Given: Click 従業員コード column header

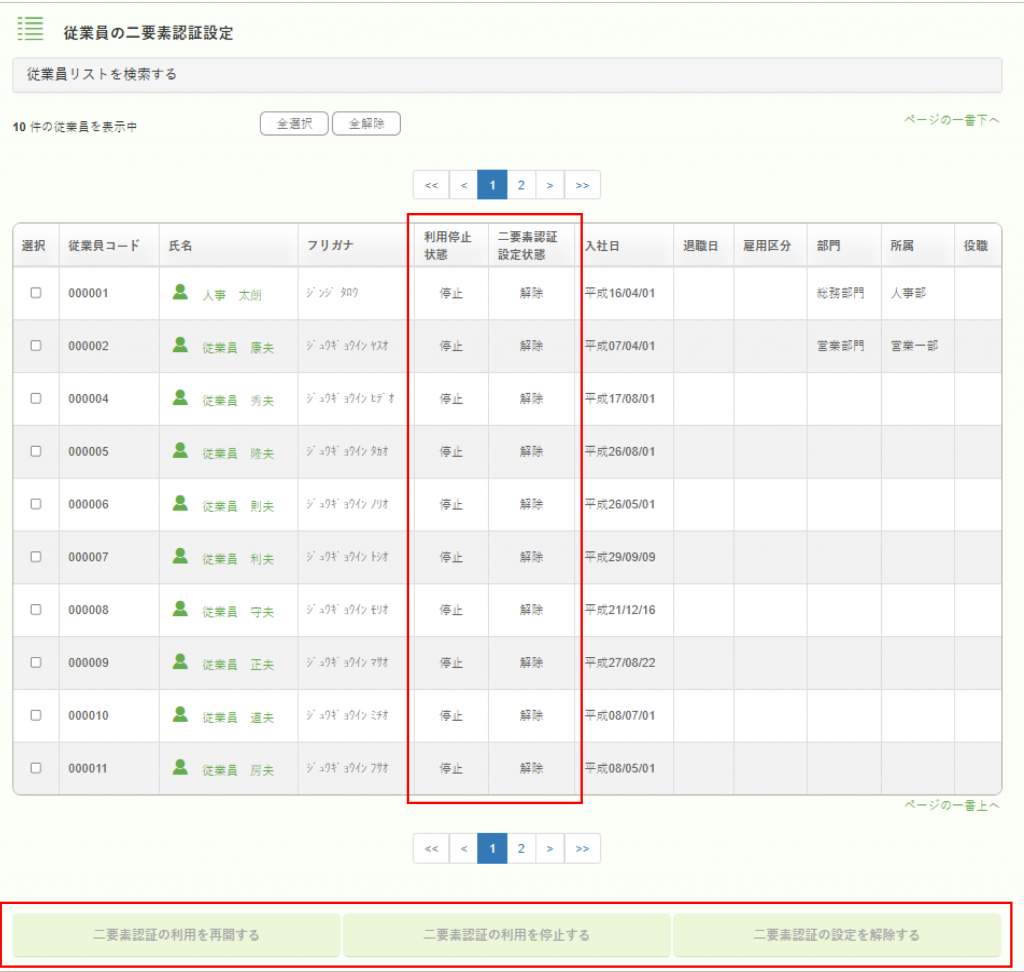Looking at the screenshot, I should (104, 246).
